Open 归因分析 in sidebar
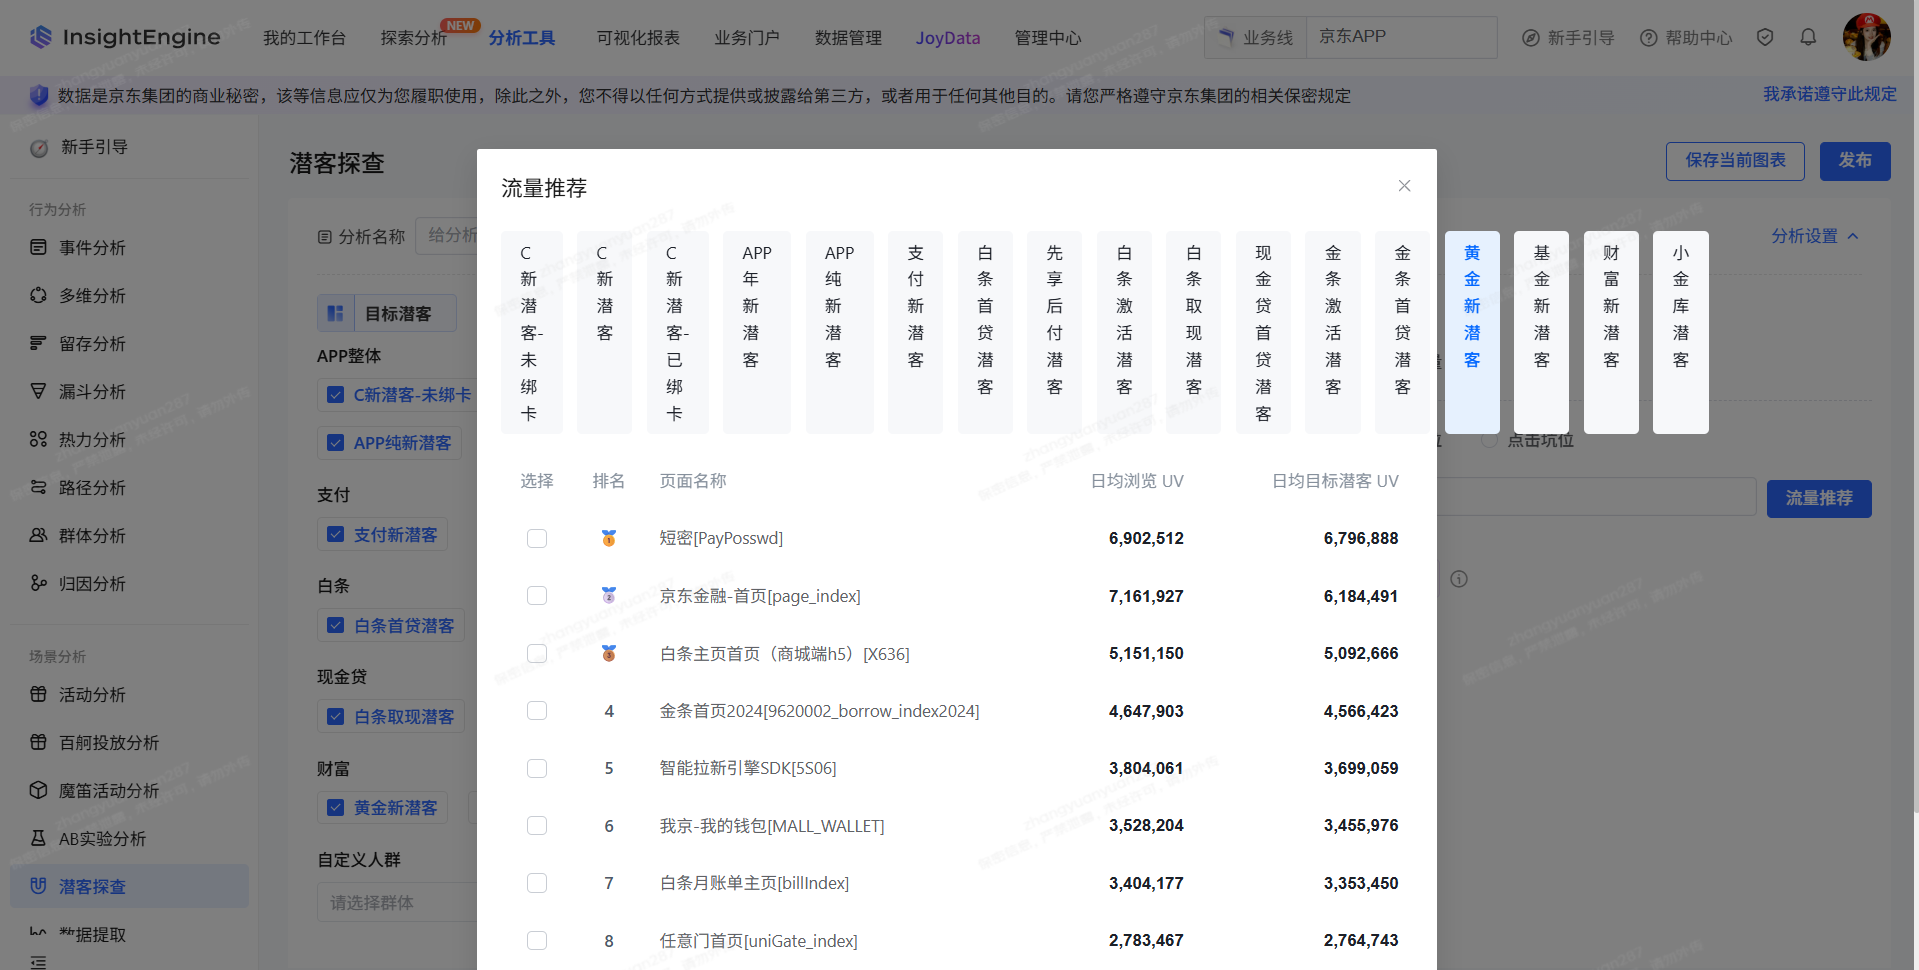 click(x=92, y=583)
